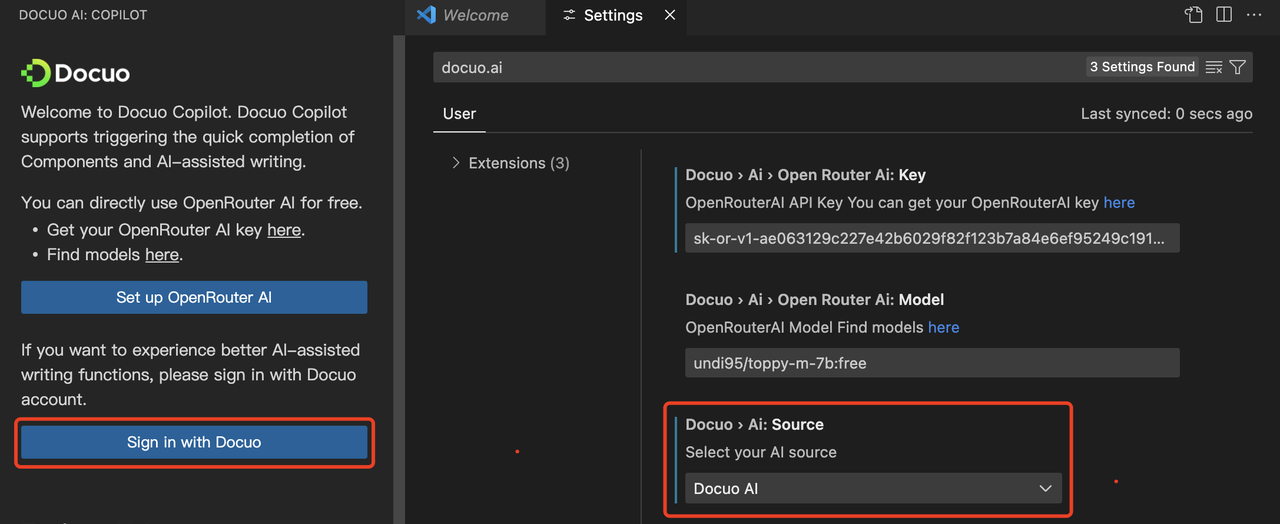Split the editor to the right

tap(1224, 15)
